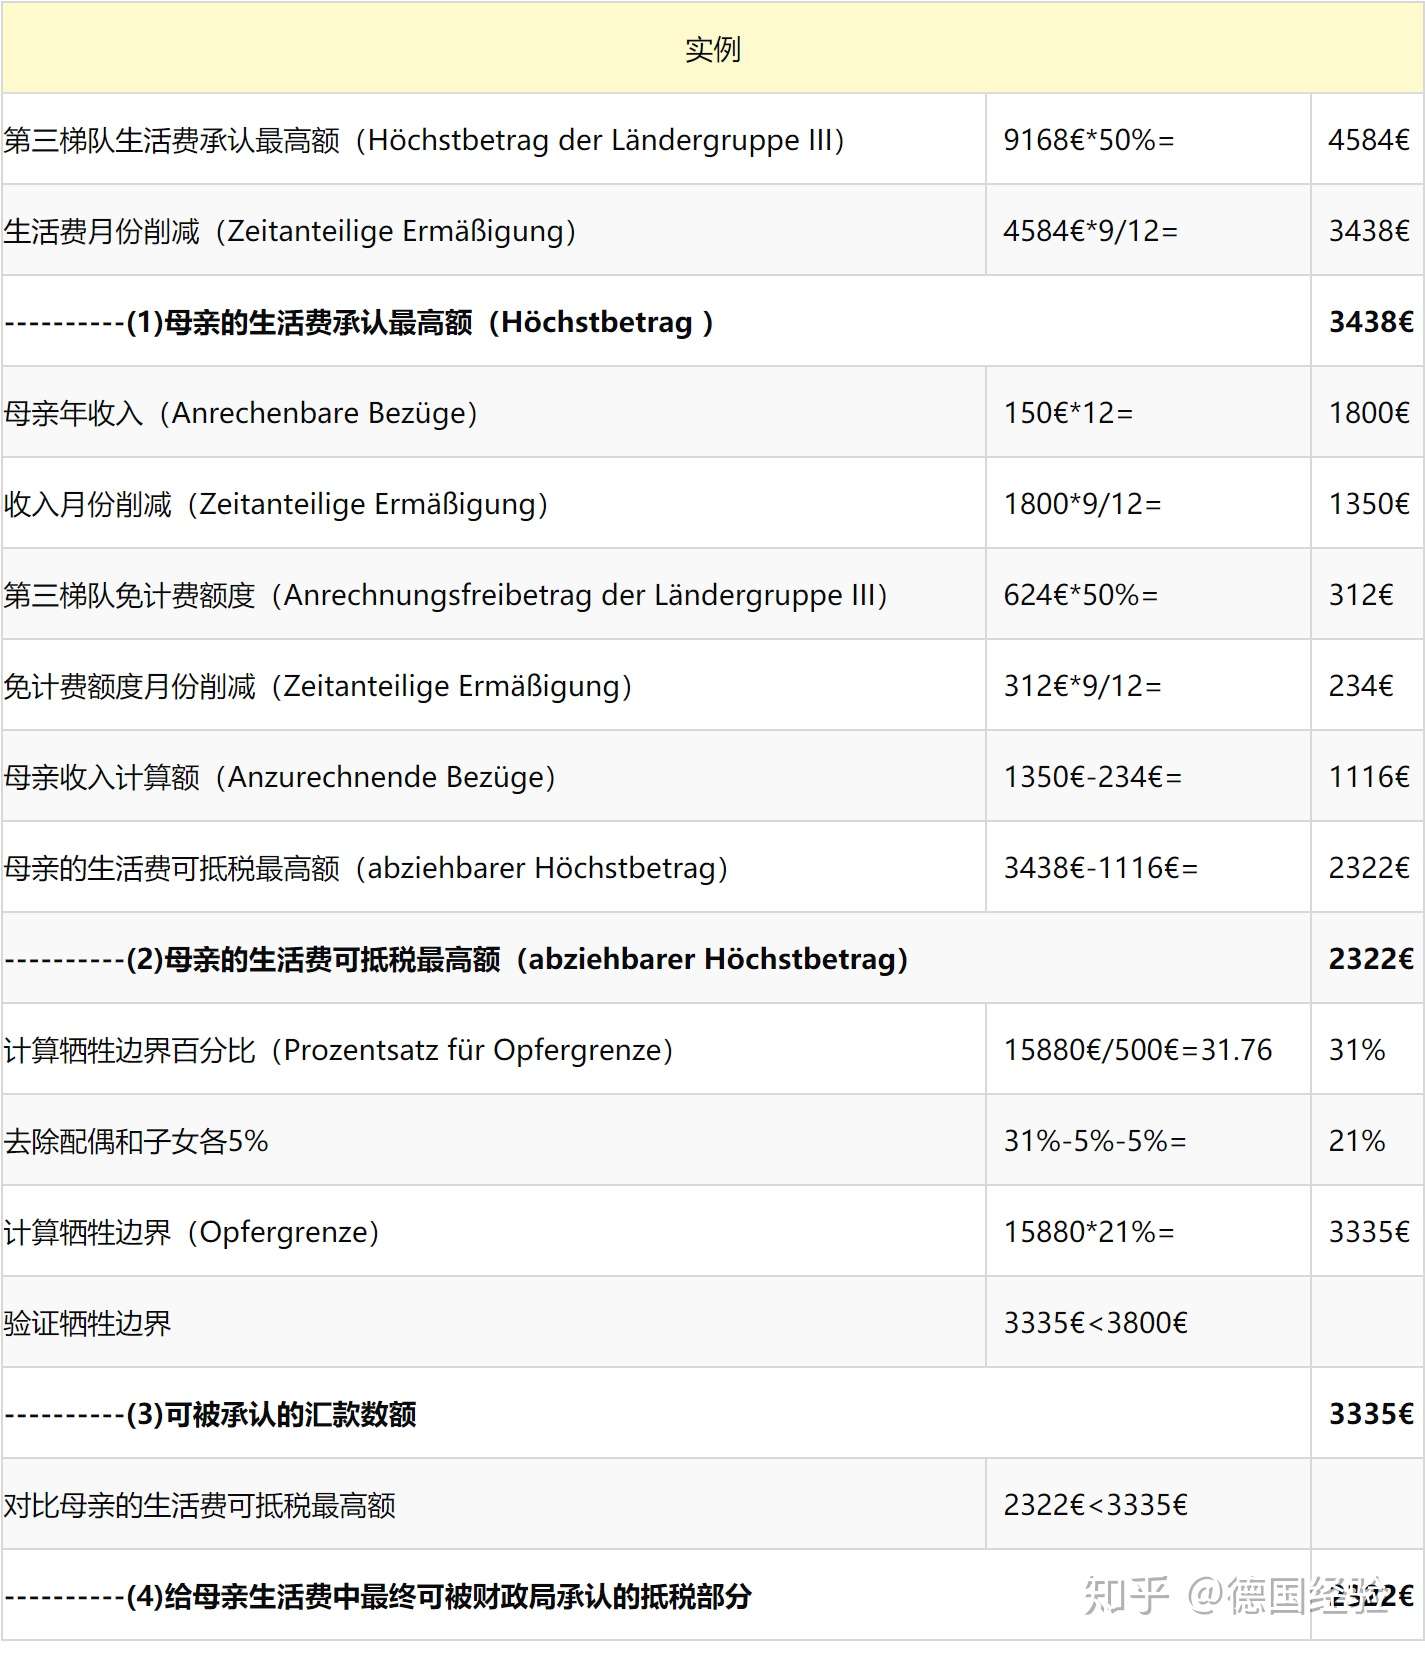Viewport: 1425px width, 1654px height.
Task: Select the '计算牺牲边界 (Opfergrenze)' label
Action: [192, 1232]
